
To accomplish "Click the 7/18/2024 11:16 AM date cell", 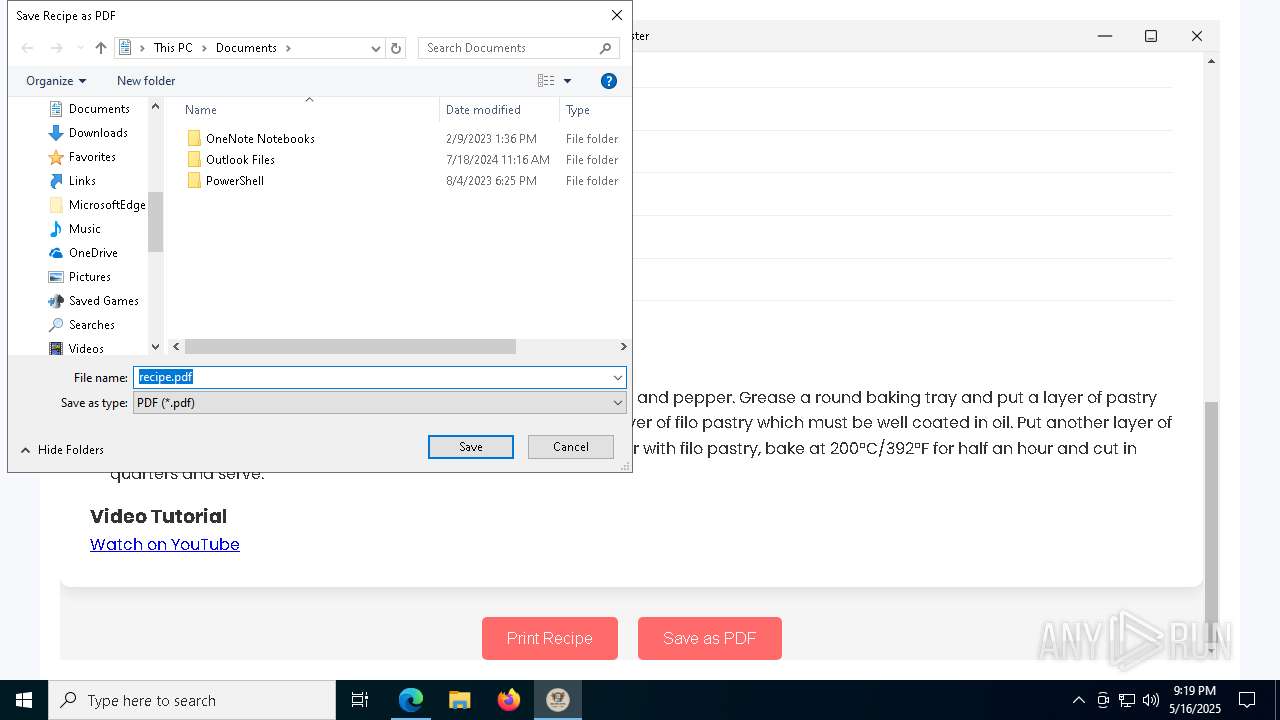I will (x=498, y=160).
